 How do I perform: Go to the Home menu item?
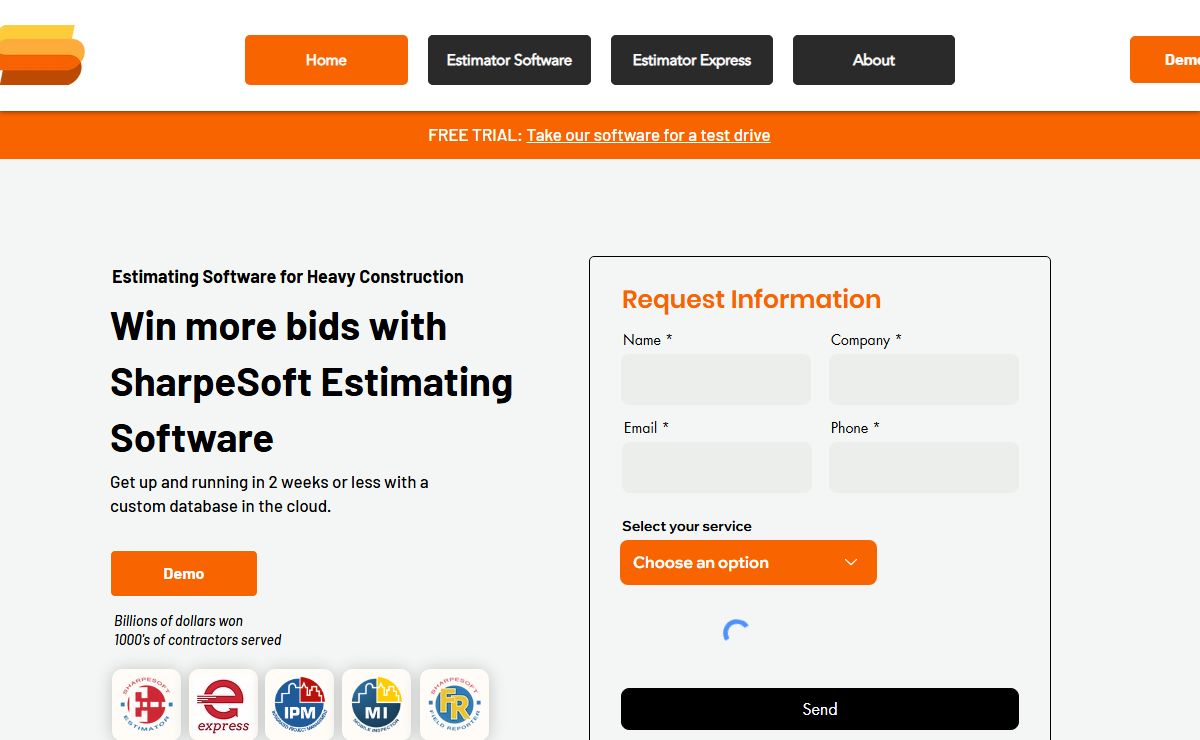326,60
